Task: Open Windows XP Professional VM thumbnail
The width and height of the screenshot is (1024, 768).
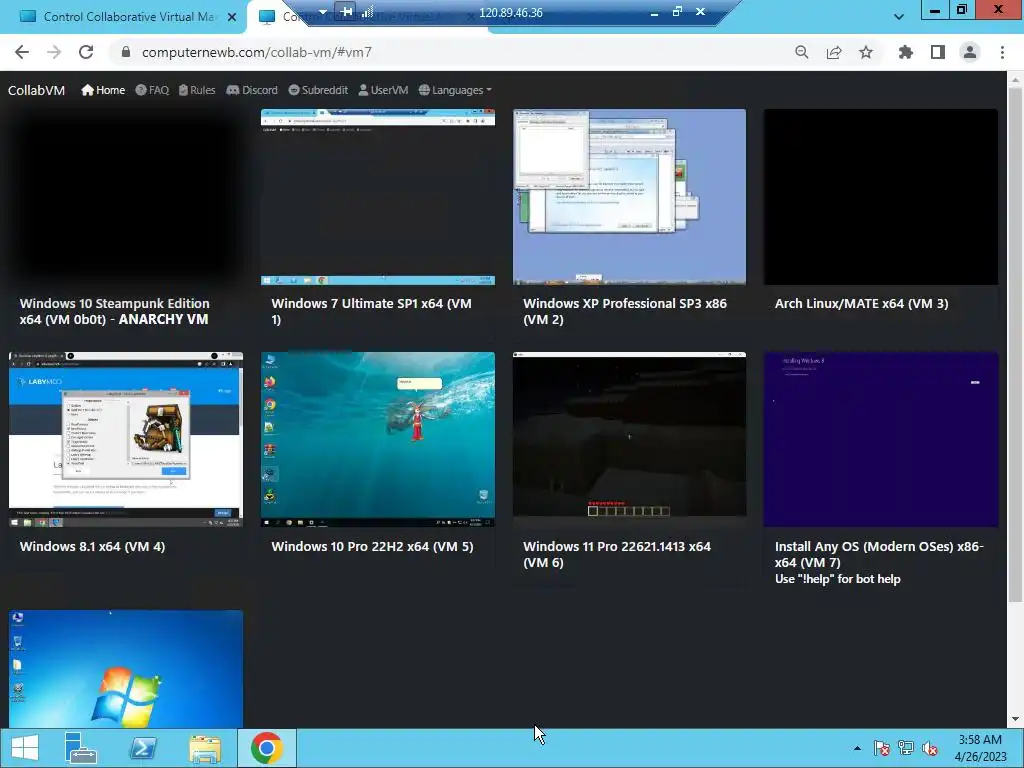Action: point(630,197)
